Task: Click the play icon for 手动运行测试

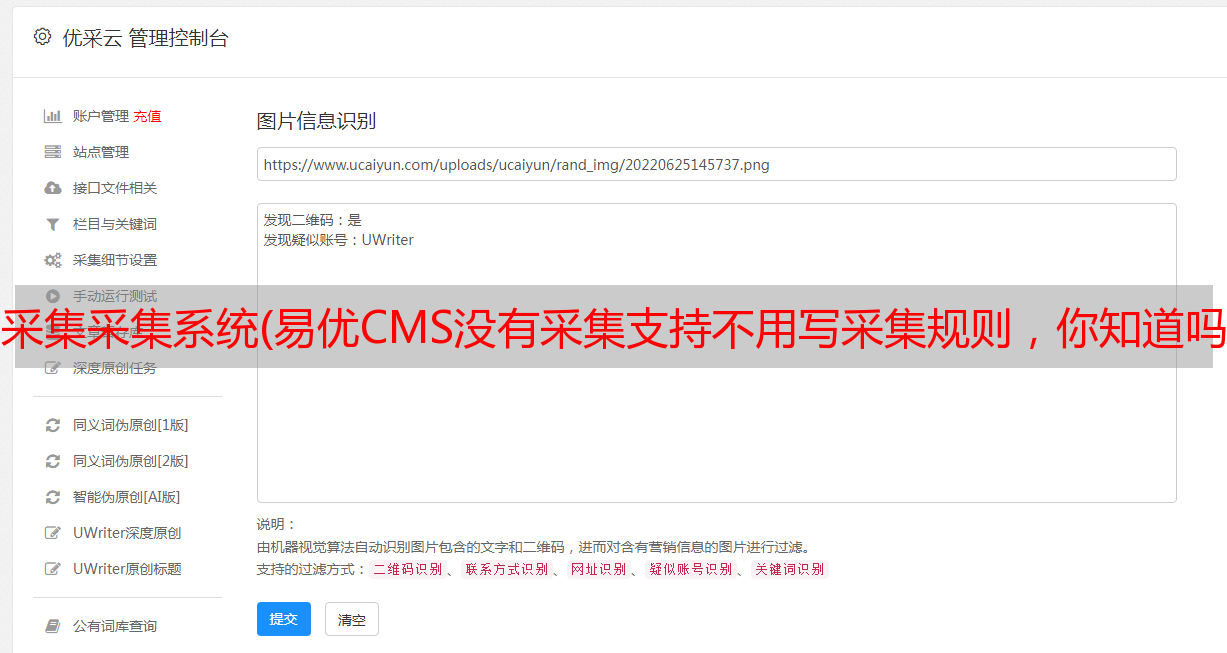Action: 53,296
